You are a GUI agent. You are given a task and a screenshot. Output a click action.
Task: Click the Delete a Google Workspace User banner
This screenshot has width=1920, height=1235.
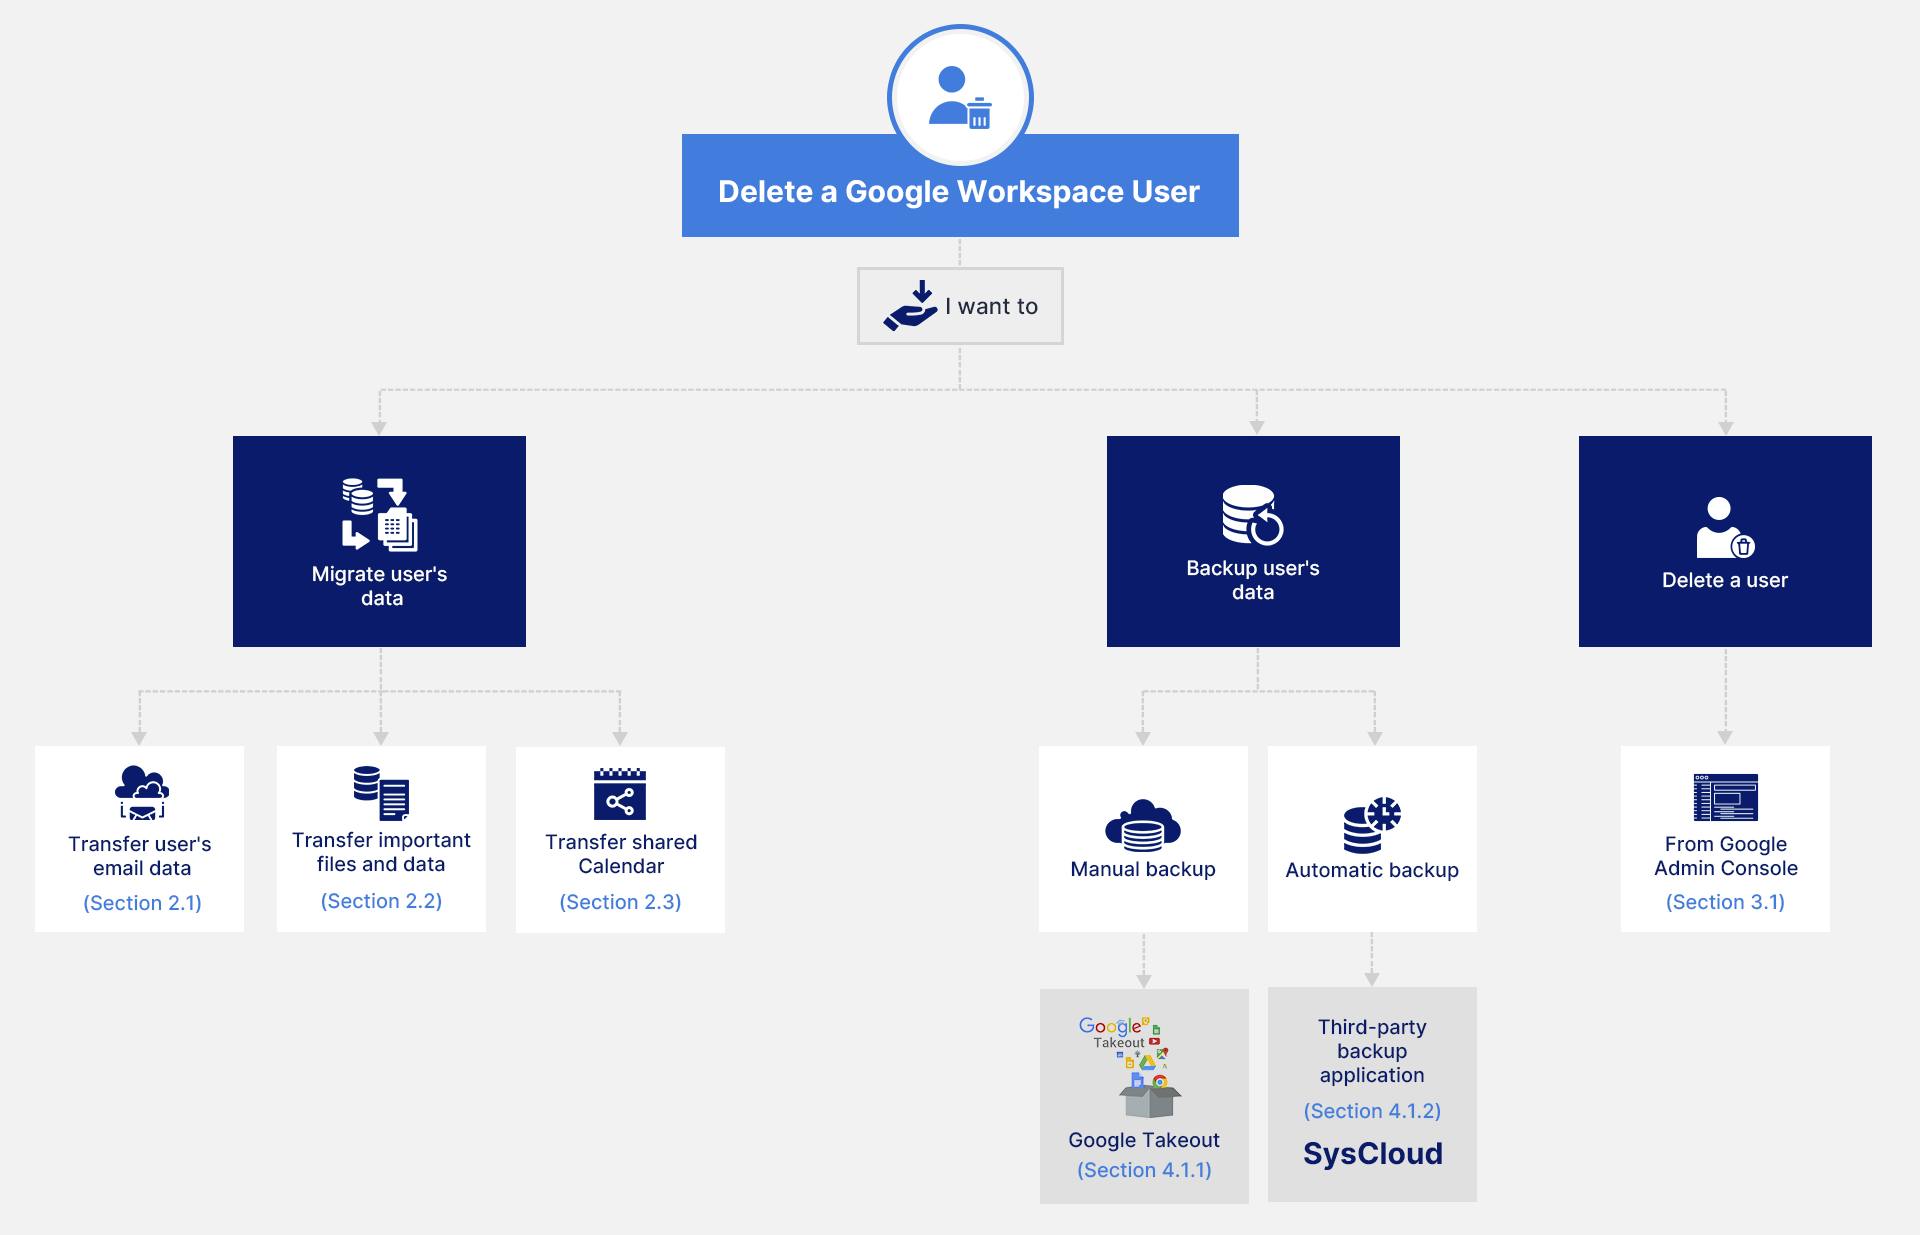coord(959,192)
